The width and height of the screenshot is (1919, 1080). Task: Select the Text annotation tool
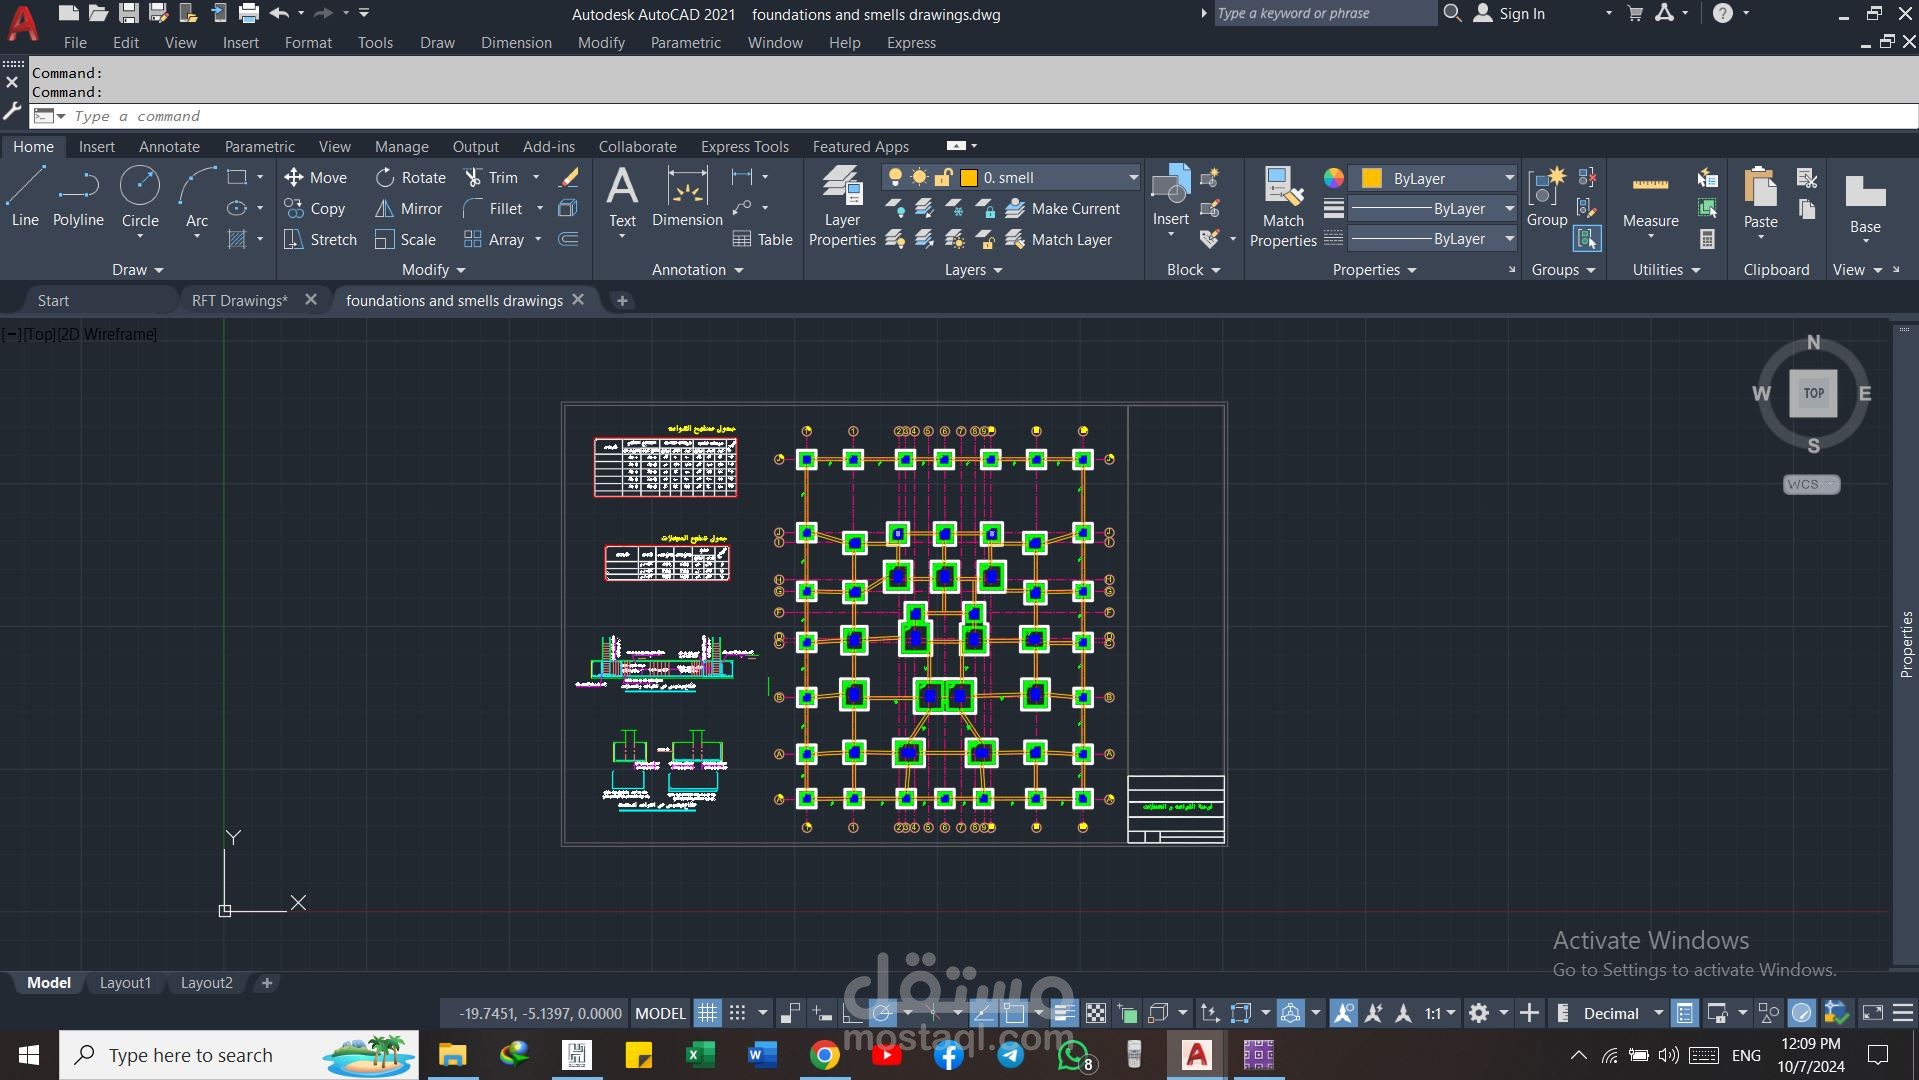622,198
